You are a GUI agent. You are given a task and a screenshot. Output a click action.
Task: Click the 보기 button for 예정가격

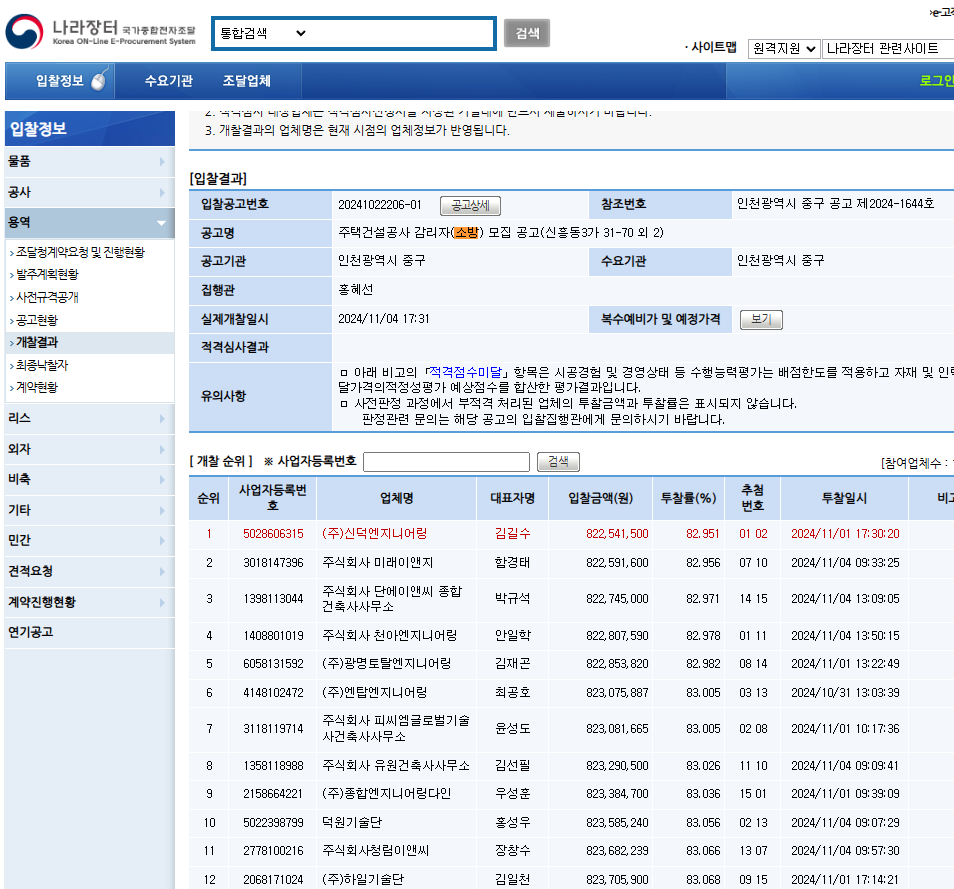761,319
